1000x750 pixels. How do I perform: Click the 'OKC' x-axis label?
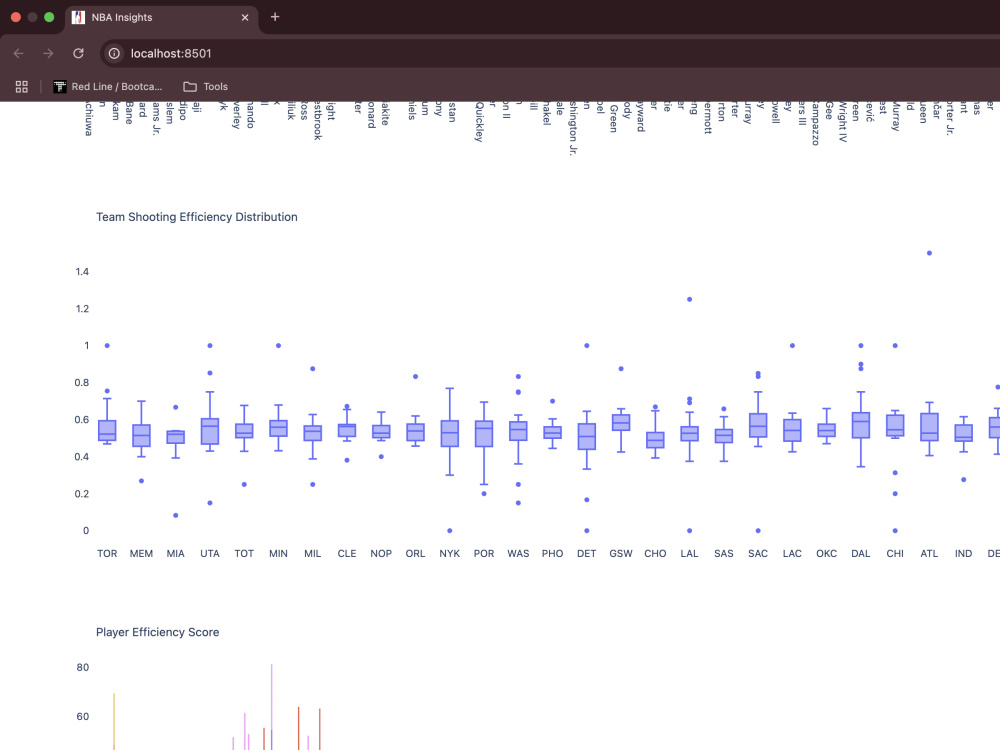pyautogui.click(x=827, y=554)
